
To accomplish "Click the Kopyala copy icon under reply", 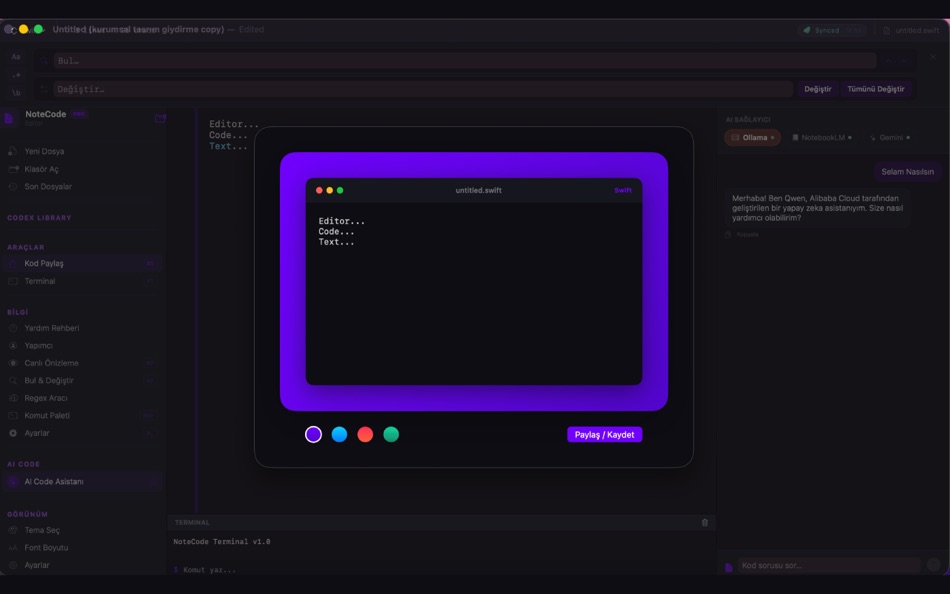I will pos(728,235).
